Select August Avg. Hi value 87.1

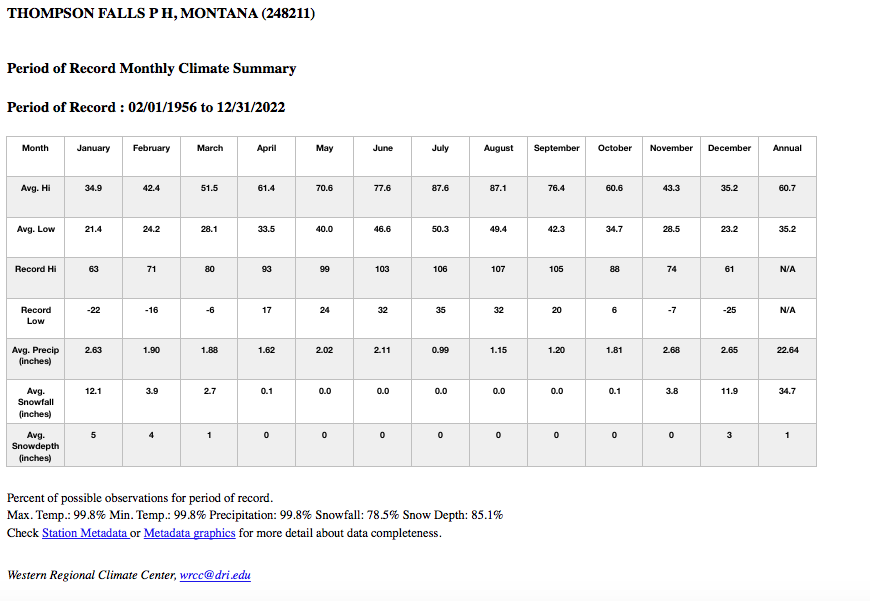coord(498,188)
